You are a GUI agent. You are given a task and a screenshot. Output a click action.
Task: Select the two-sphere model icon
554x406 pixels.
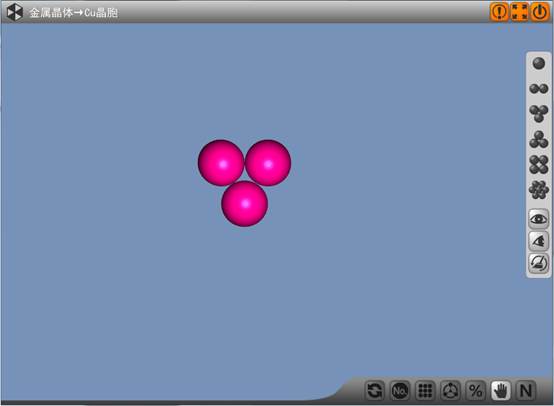538,88
